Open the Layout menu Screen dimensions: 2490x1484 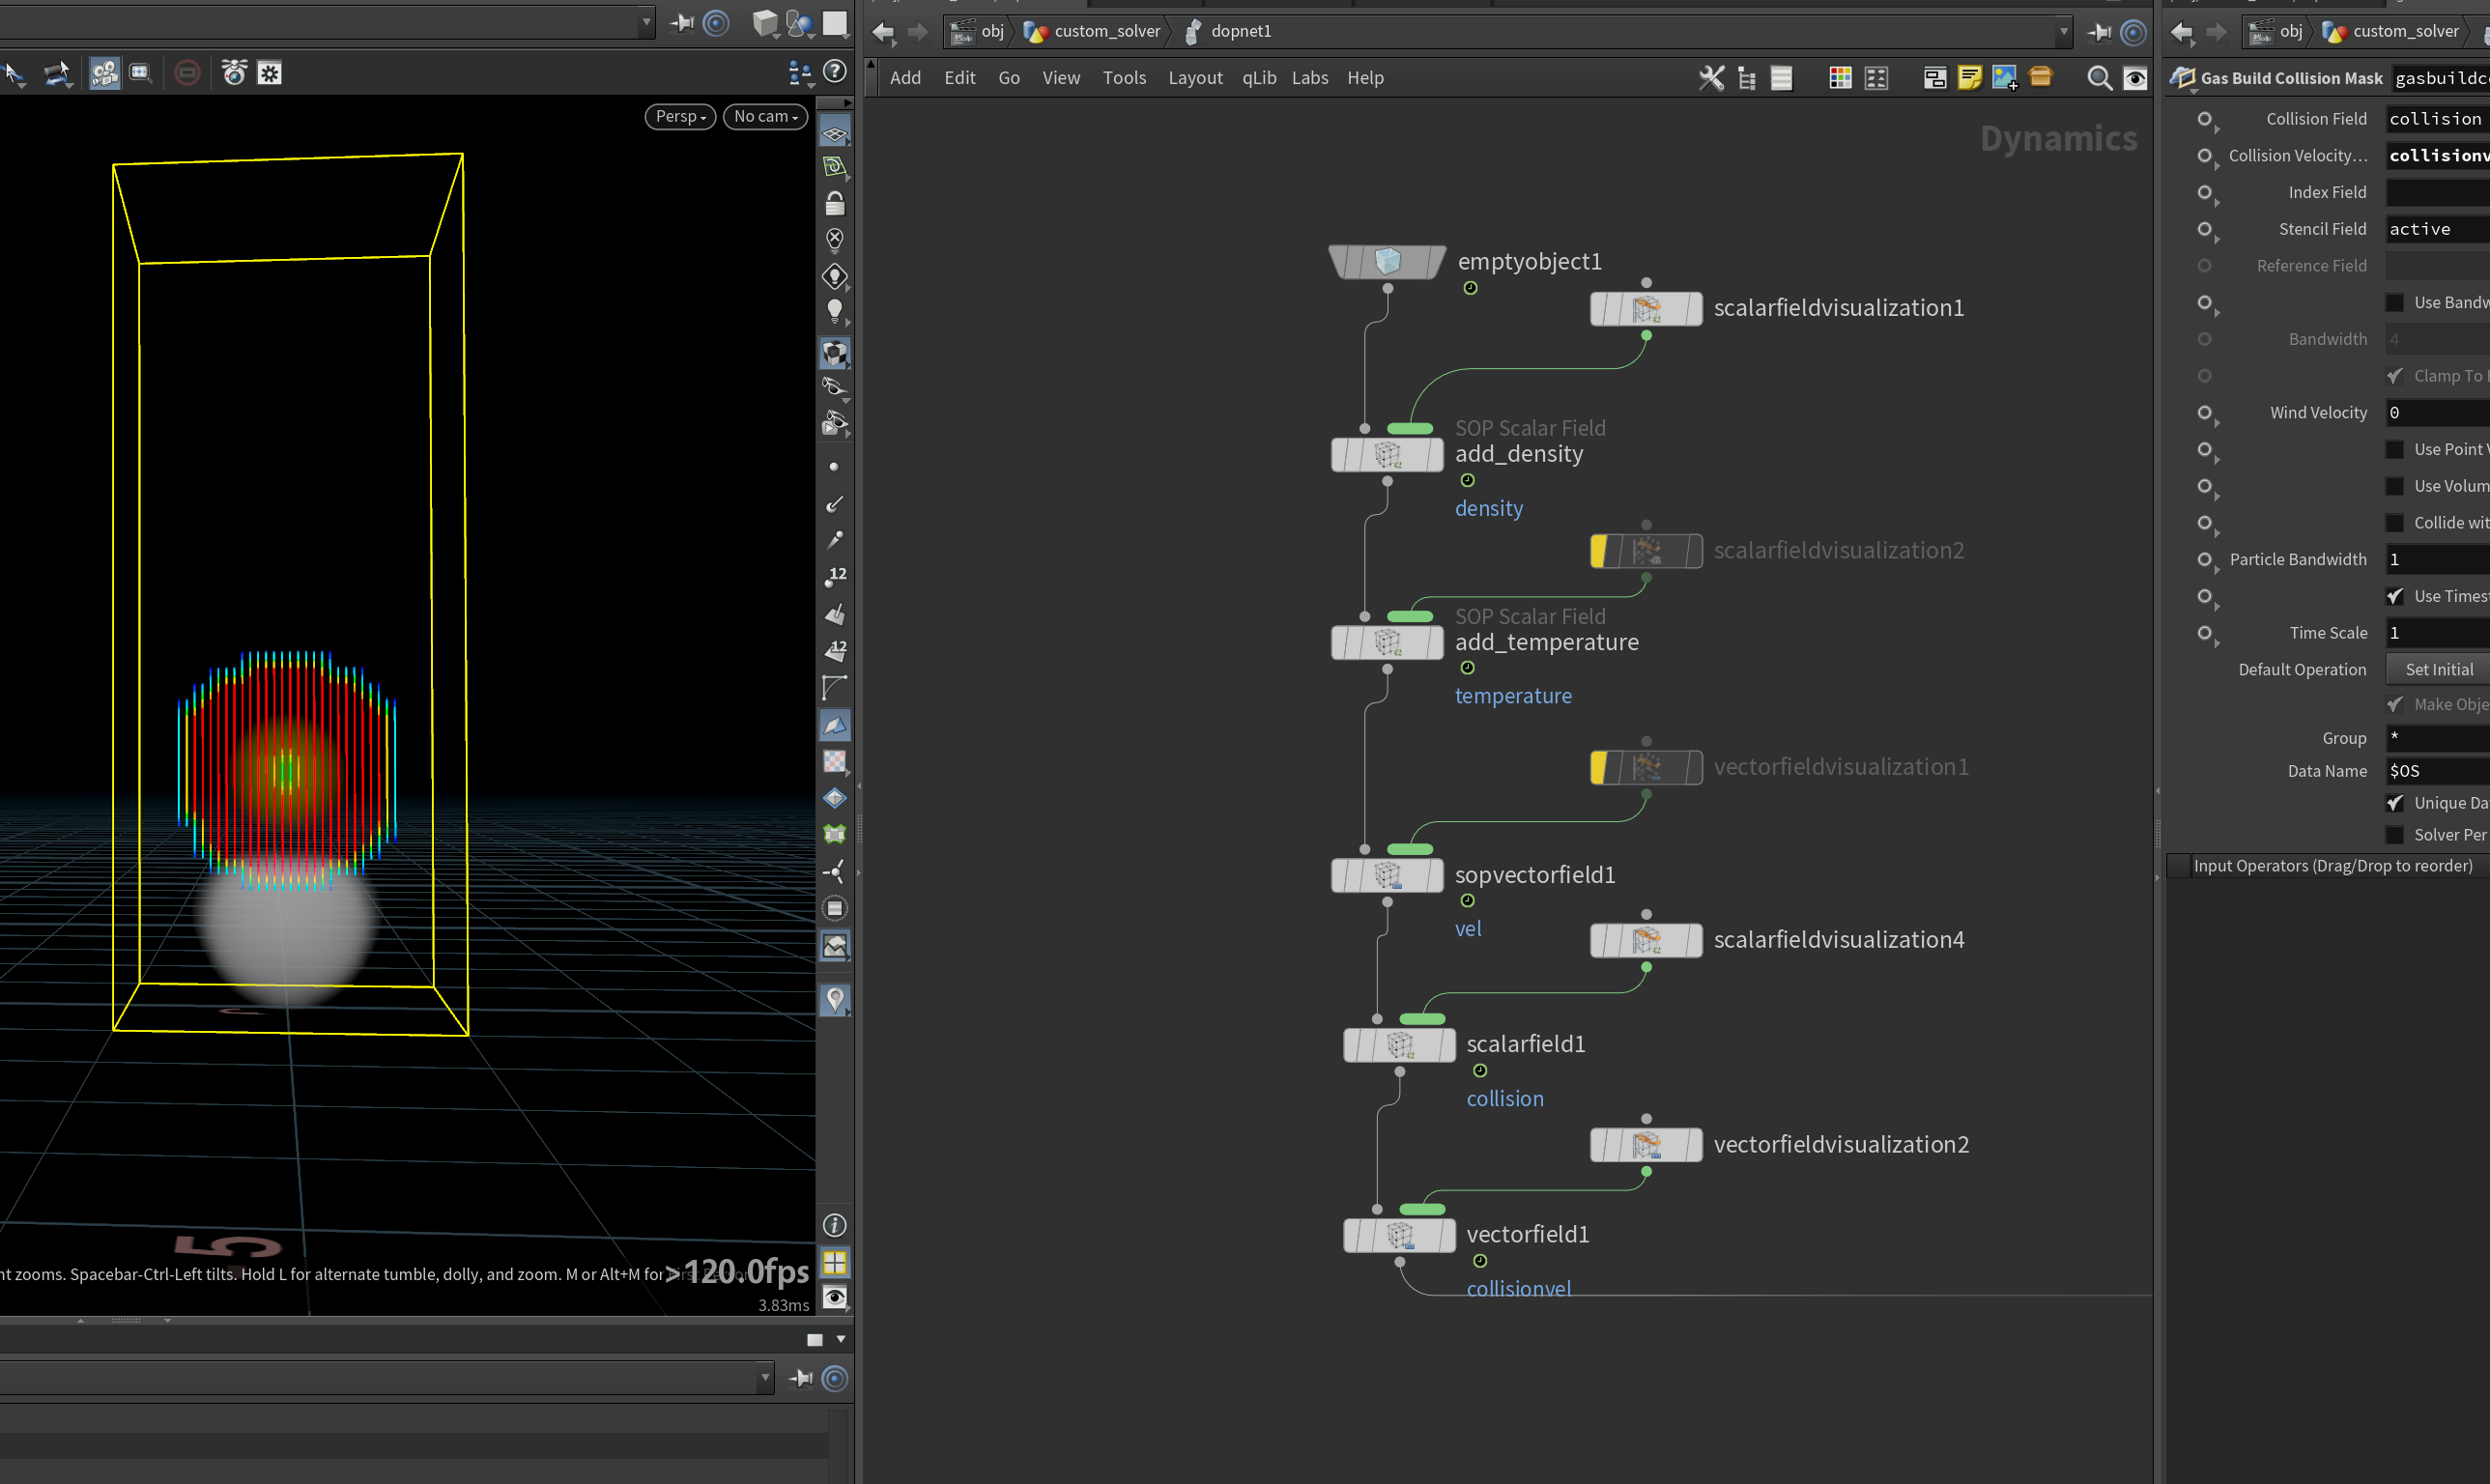(x=1195, y=78)
